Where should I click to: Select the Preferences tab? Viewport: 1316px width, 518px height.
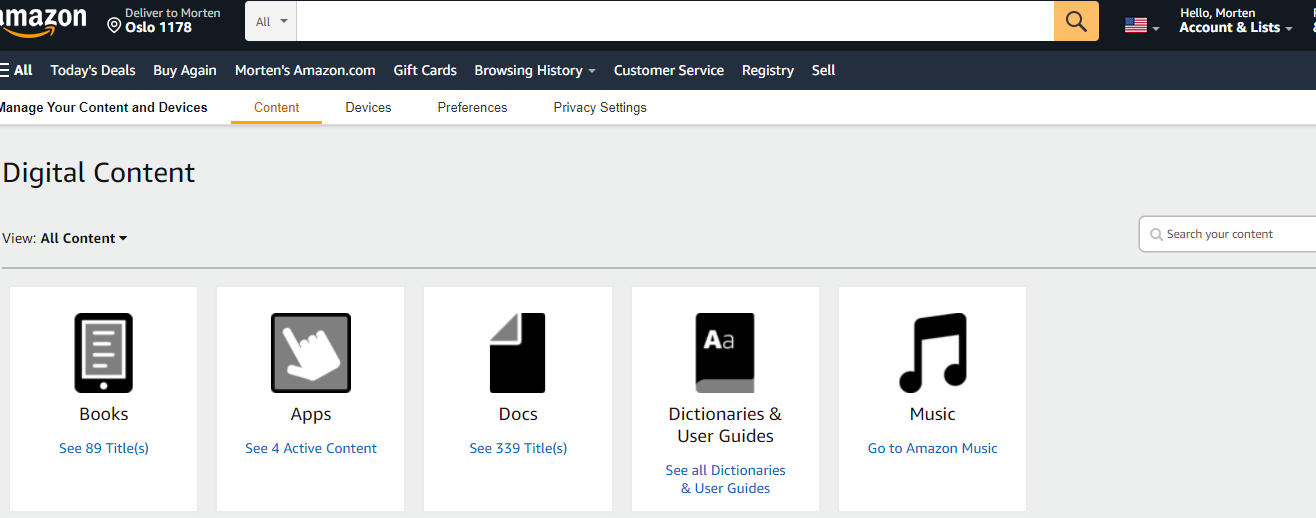point(472,107)
